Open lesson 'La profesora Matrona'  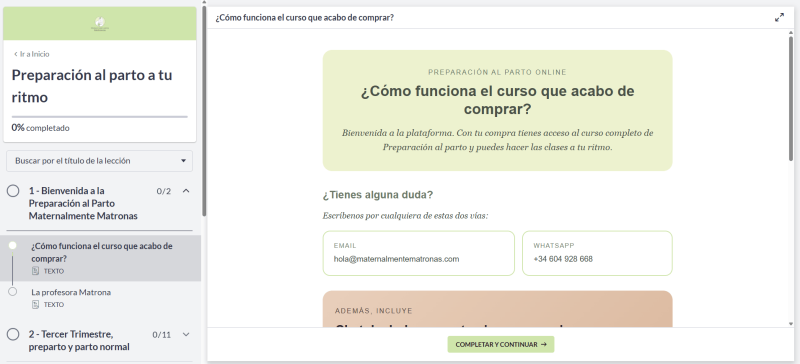(71, 292)
